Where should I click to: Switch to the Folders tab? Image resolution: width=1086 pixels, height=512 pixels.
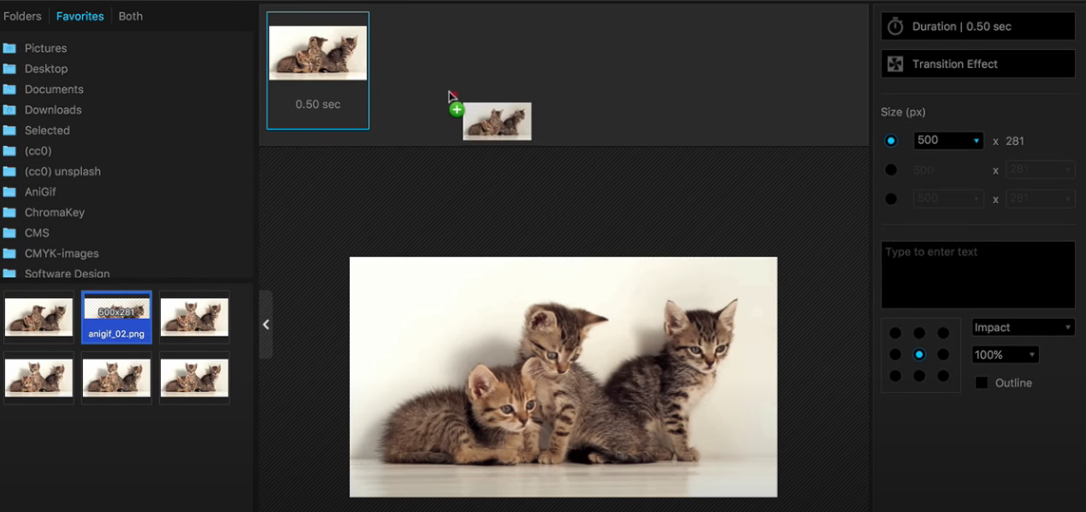coord(22,16)
